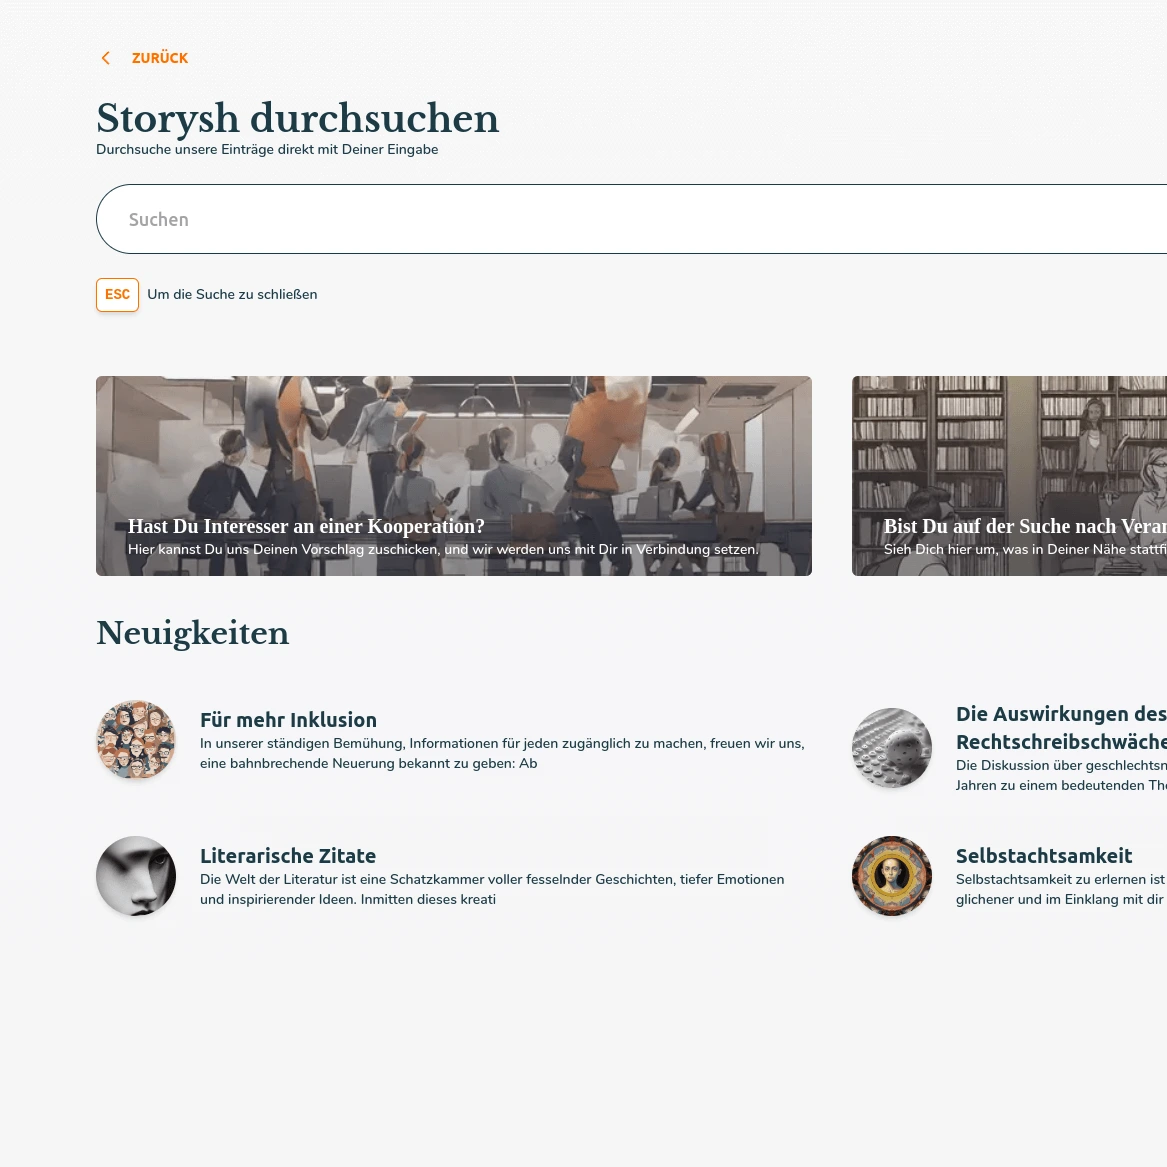Viewport: 1167px width, 1167px height.
Task: Click the Storysh durchsuchen page heading
Action: [x=298, y=118]
